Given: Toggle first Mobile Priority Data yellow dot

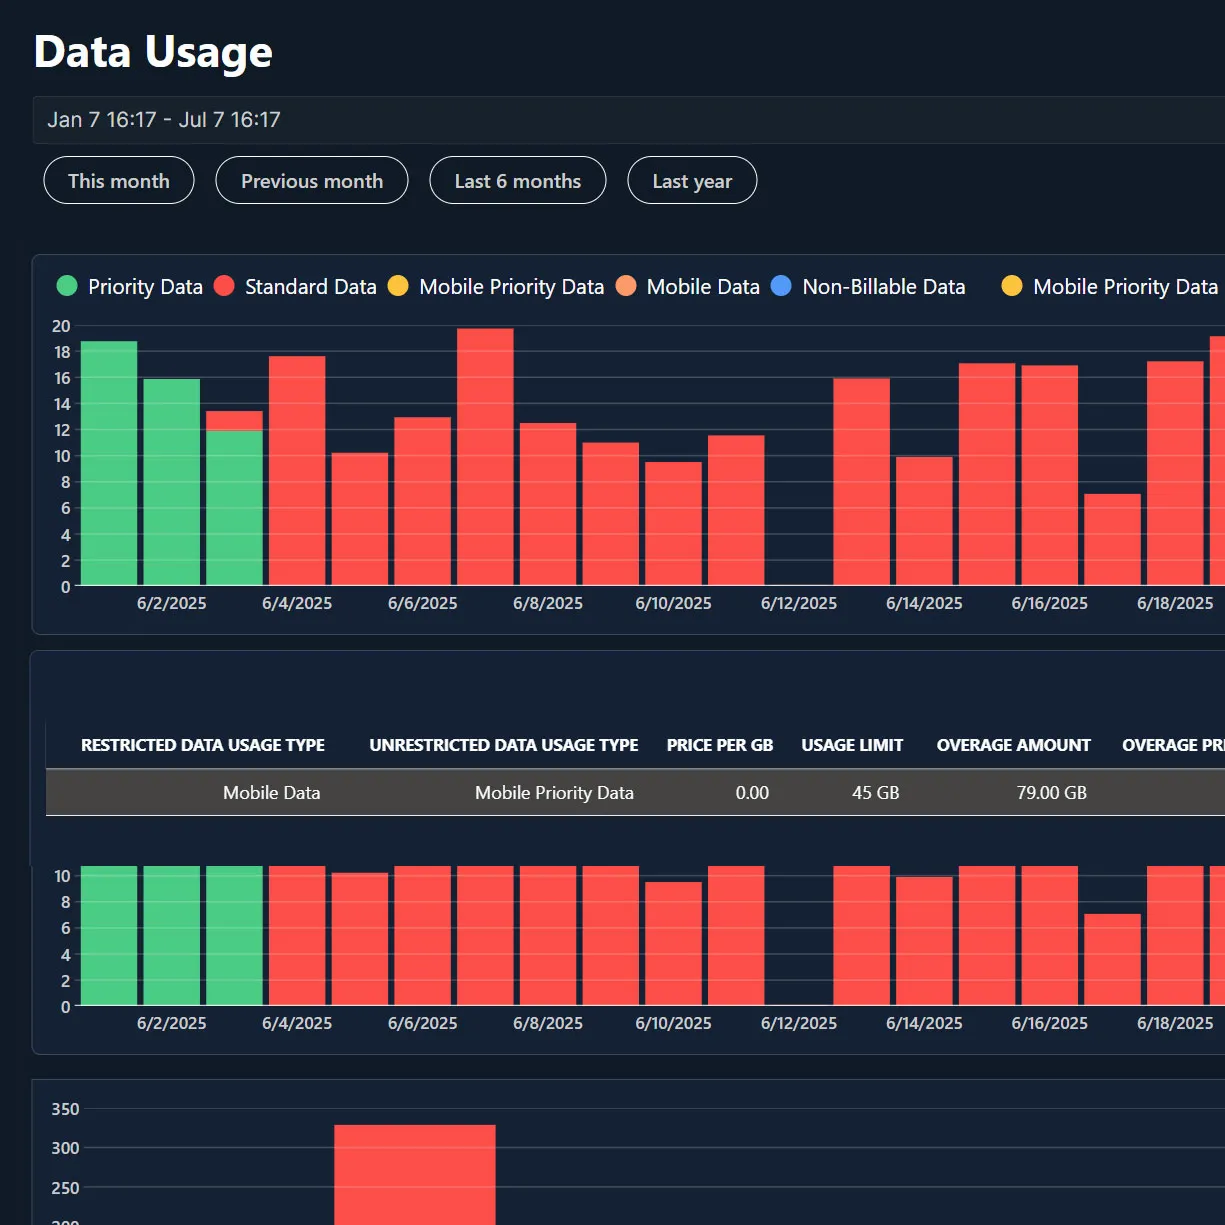Looking at the screenshot, I should tap(398, 286).
